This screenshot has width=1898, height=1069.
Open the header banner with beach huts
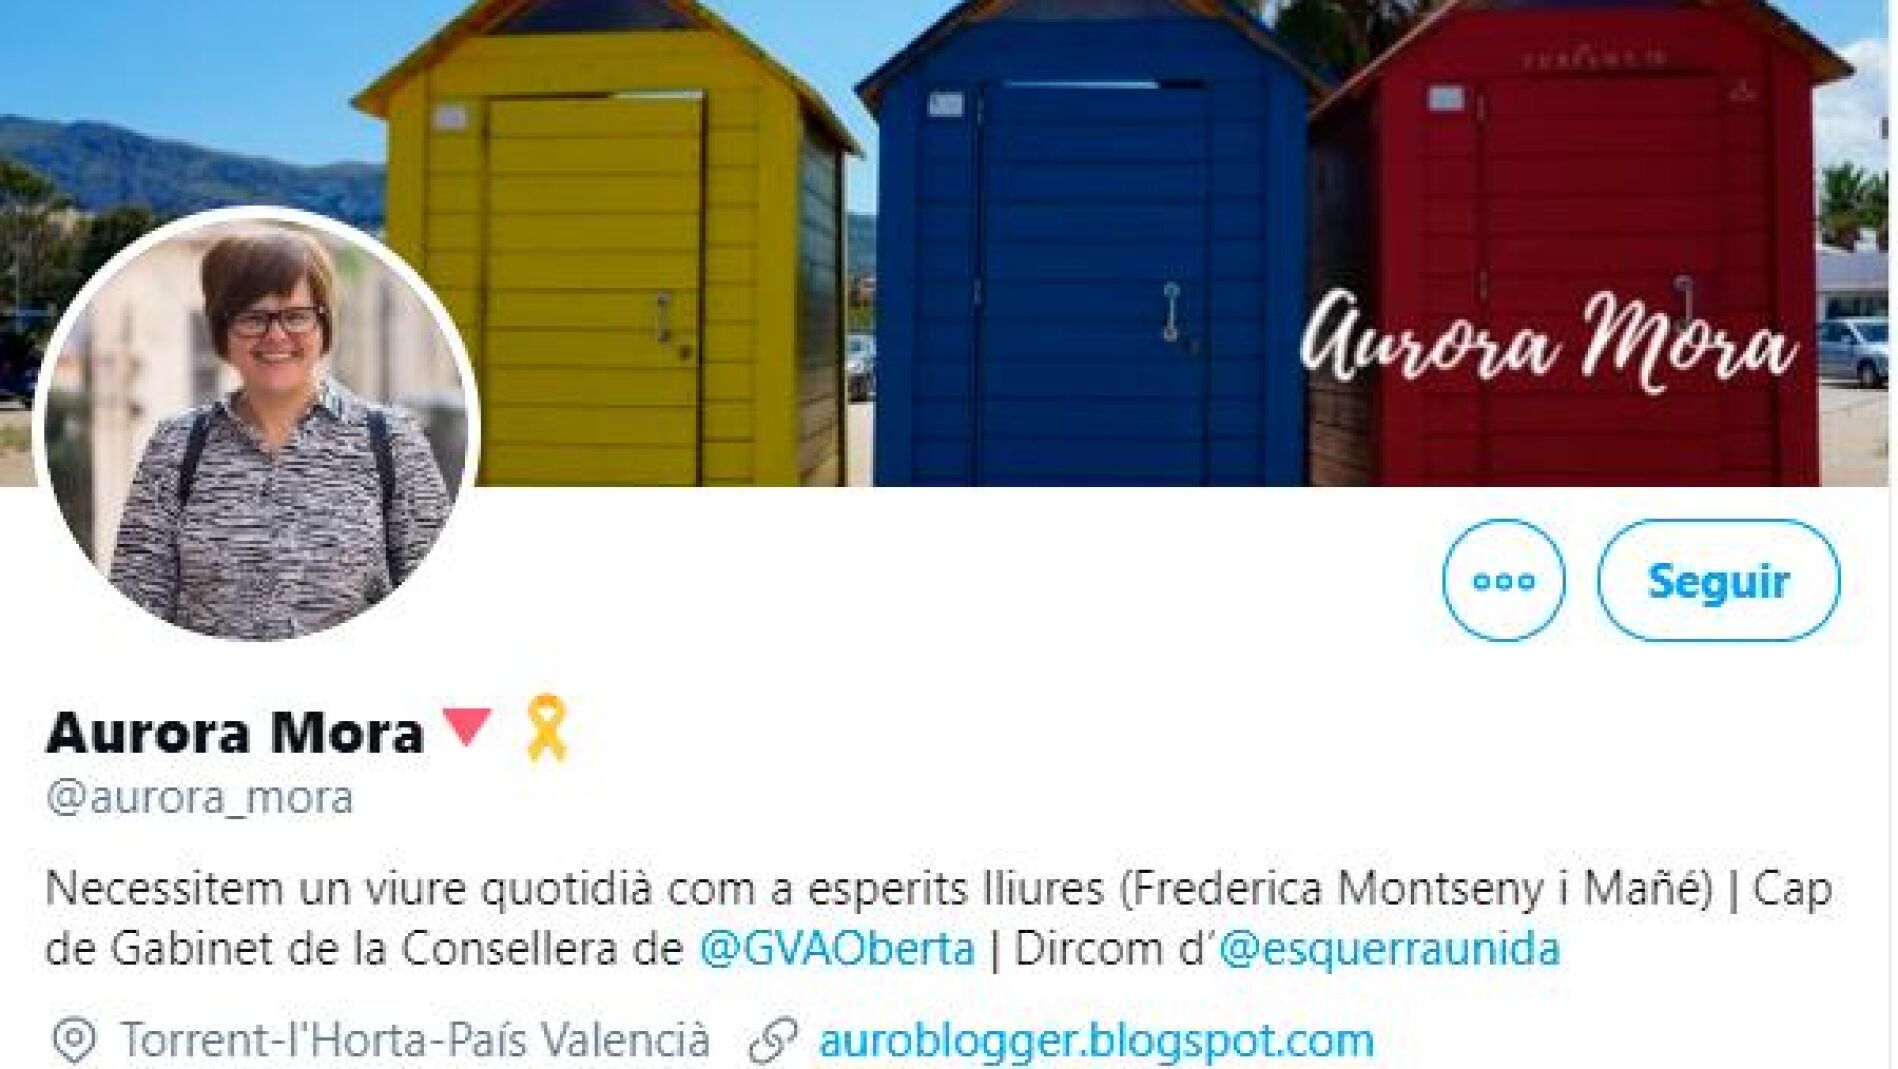pyautogui.click(x=949, y=243)
